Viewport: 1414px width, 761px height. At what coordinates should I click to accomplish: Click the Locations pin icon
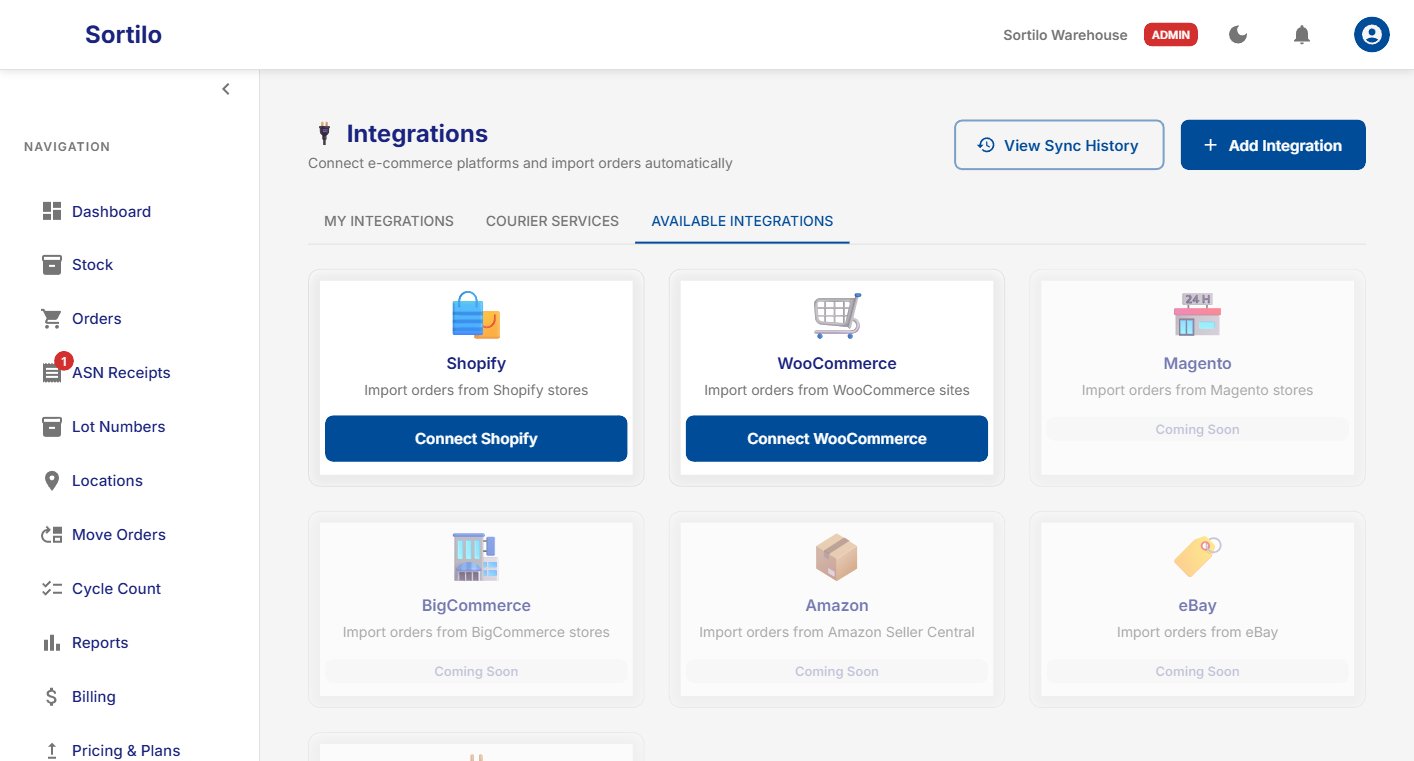point(52,481)
